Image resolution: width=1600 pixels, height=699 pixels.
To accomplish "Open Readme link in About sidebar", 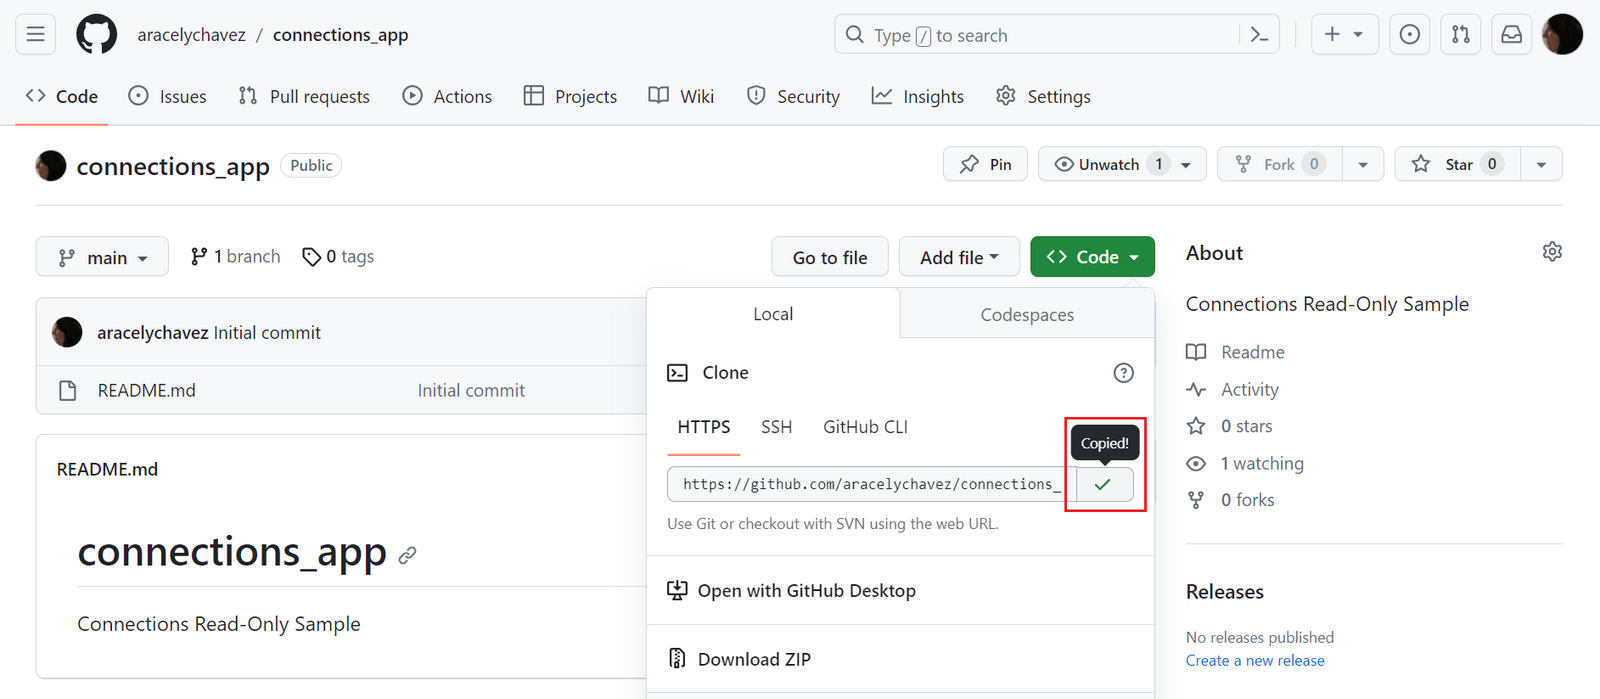I will (1235, 352).
